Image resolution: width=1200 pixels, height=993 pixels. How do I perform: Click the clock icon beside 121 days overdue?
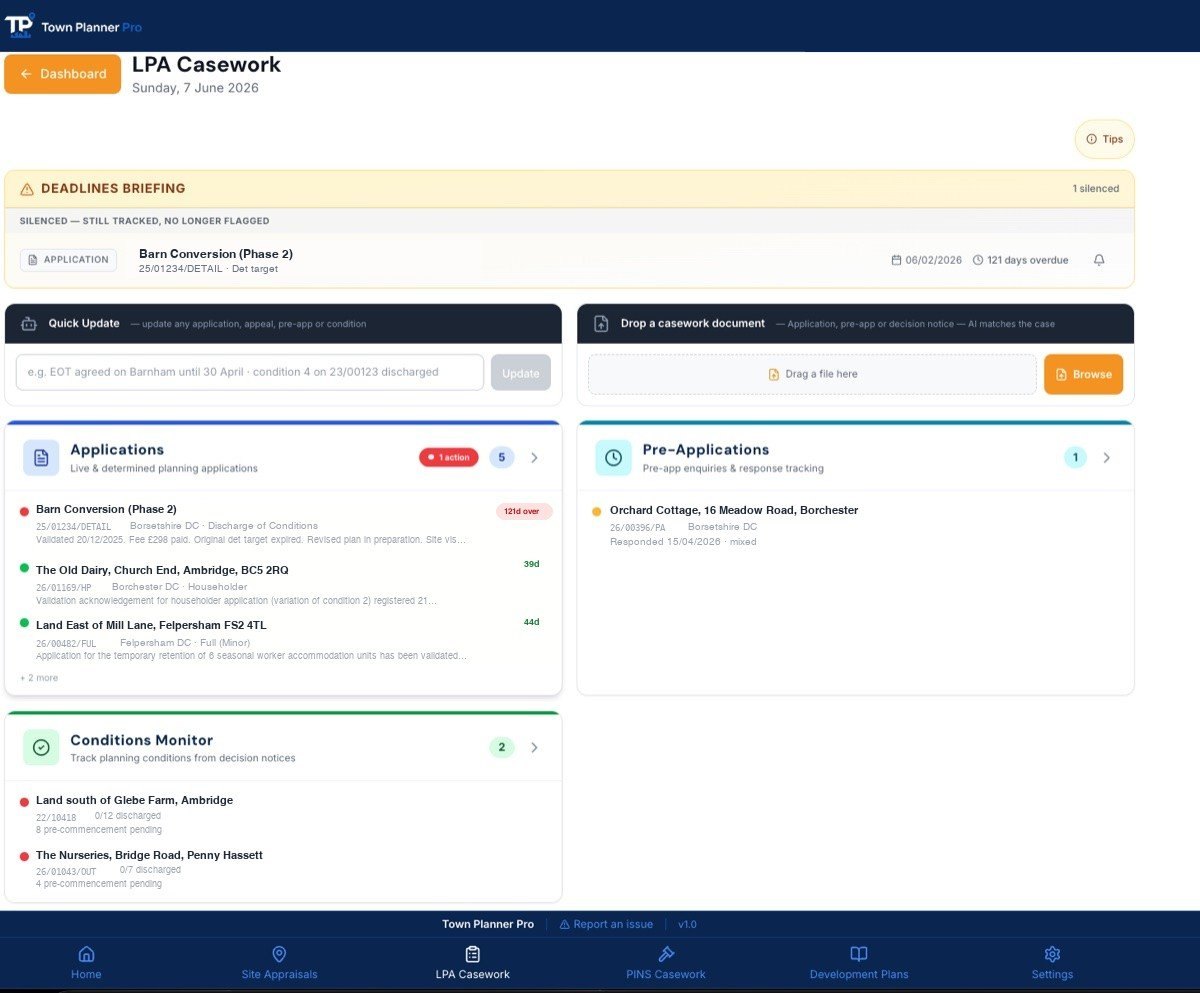click(x=978, y=260)
